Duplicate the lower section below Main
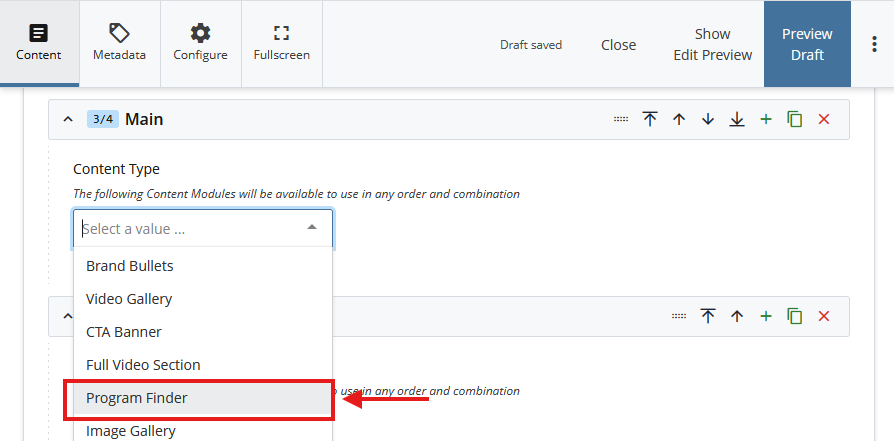Screen dimensions: 894x441 (x=795, y=316)
